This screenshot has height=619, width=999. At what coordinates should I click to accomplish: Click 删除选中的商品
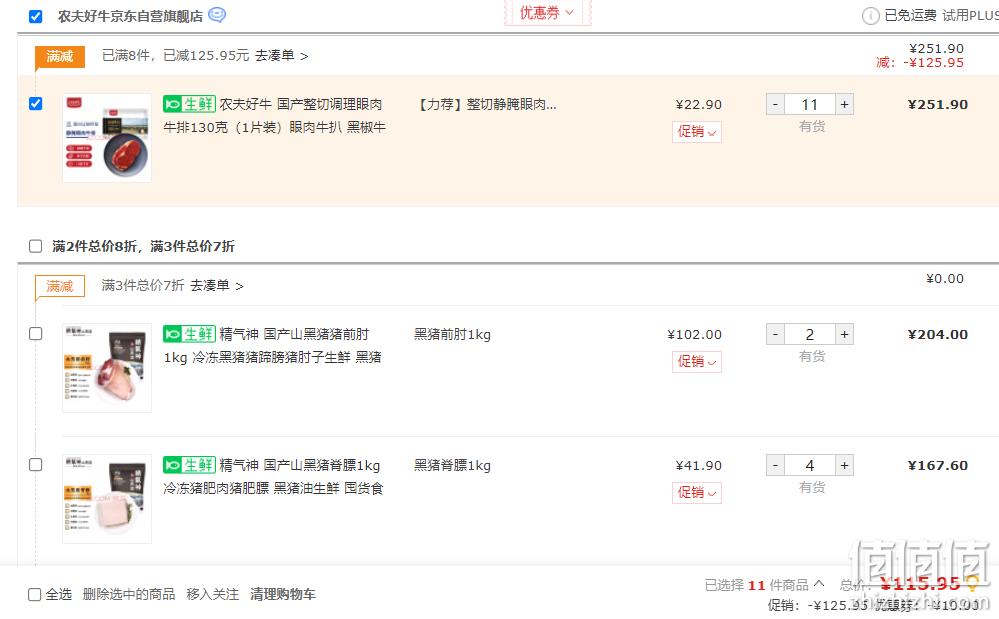pyautogui.click(x=129, y=594)
